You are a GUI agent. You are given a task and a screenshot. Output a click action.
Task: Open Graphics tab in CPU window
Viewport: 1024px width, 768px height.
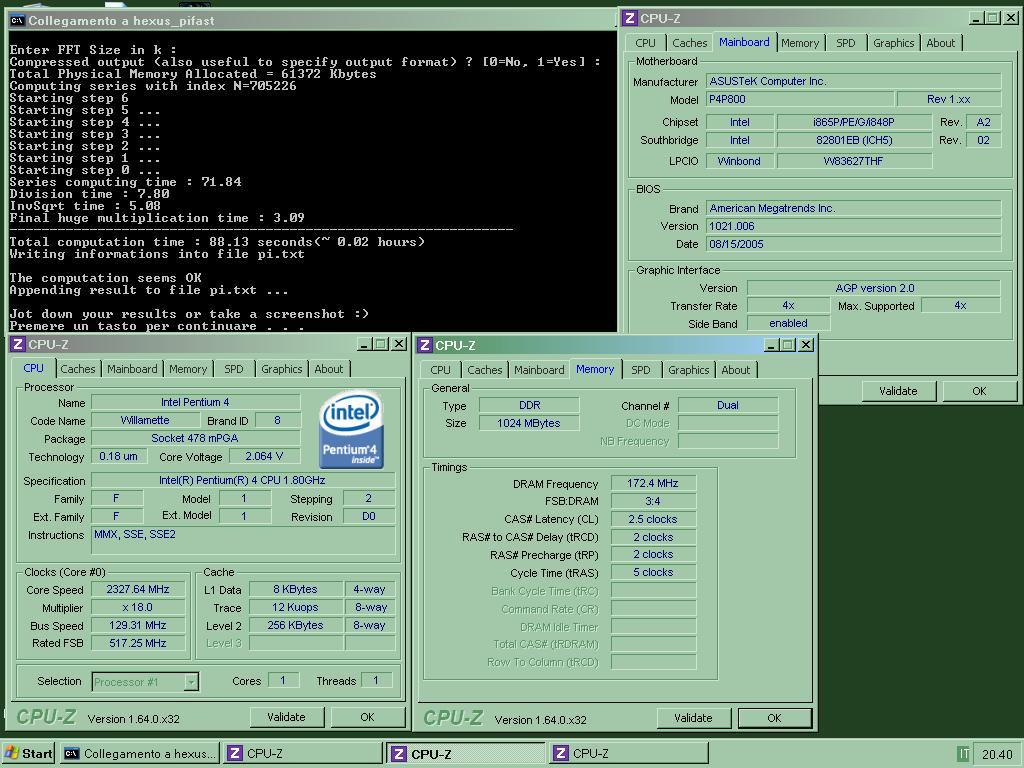281,369
